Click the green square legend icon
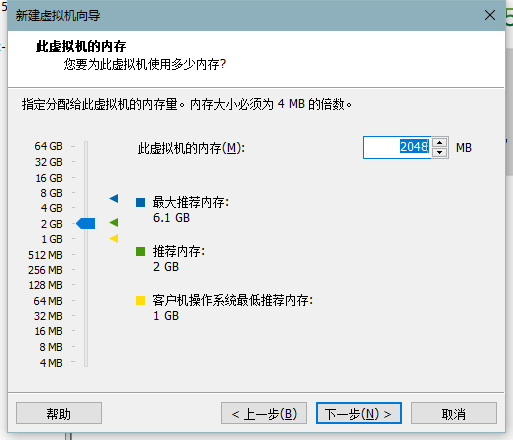The width and height of the screenshot is (513, 440). pyautogui.click(x=140, y=251)
